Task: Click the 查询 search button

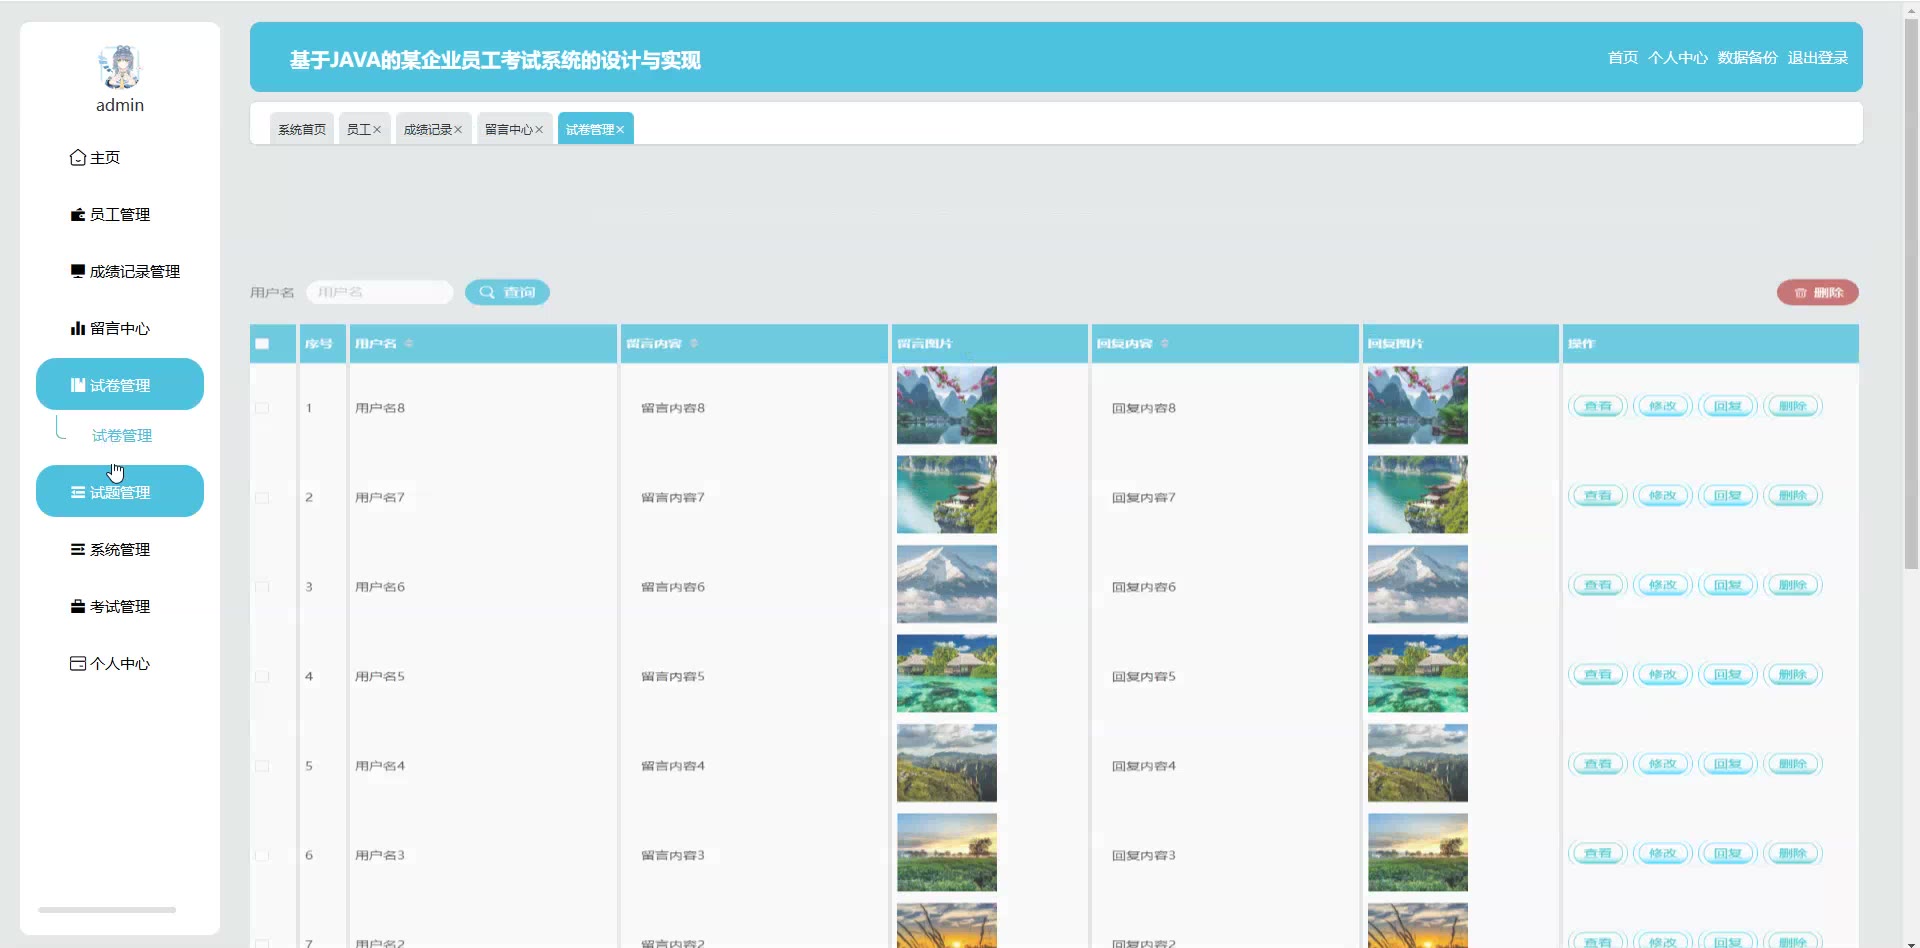Action: (x=507, y=292)
